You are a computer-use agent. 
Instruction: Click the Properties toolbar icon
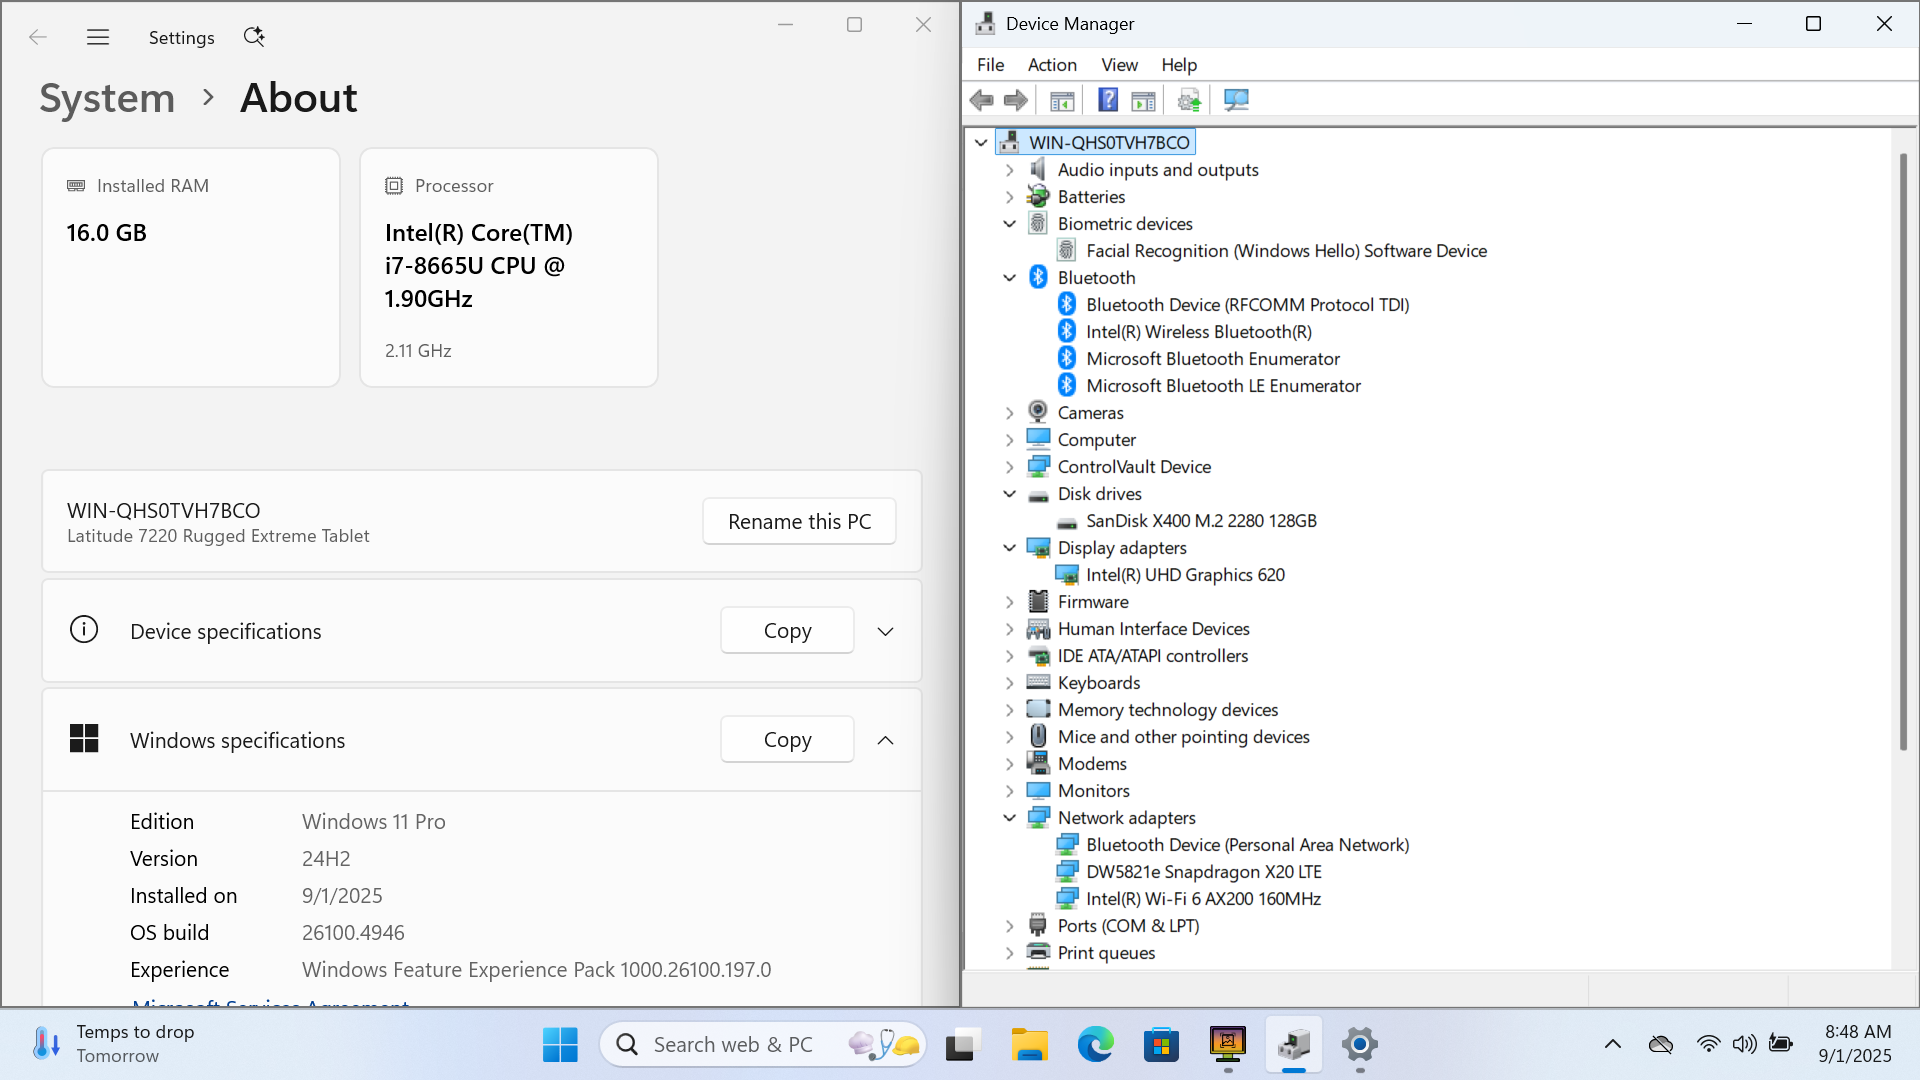click(x=1143, y=100)
